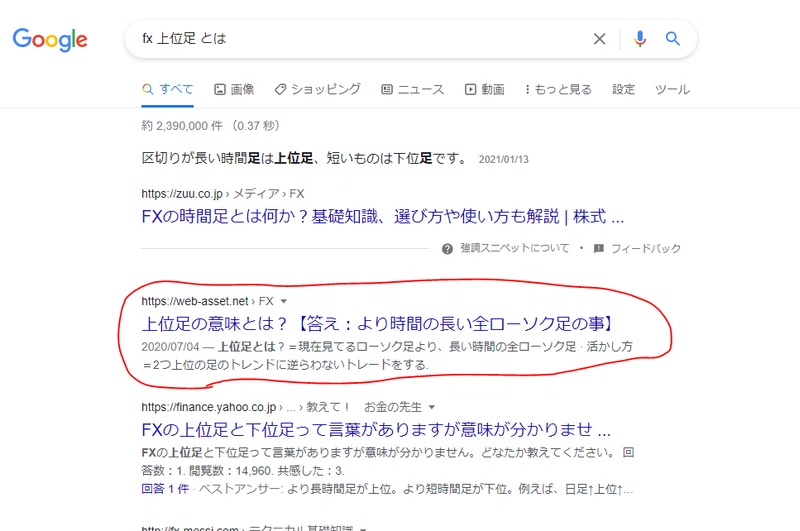The height and width of the screenshot is (531, 800).
Task: Open the 動画 tab
Action: tap(485, 89)
